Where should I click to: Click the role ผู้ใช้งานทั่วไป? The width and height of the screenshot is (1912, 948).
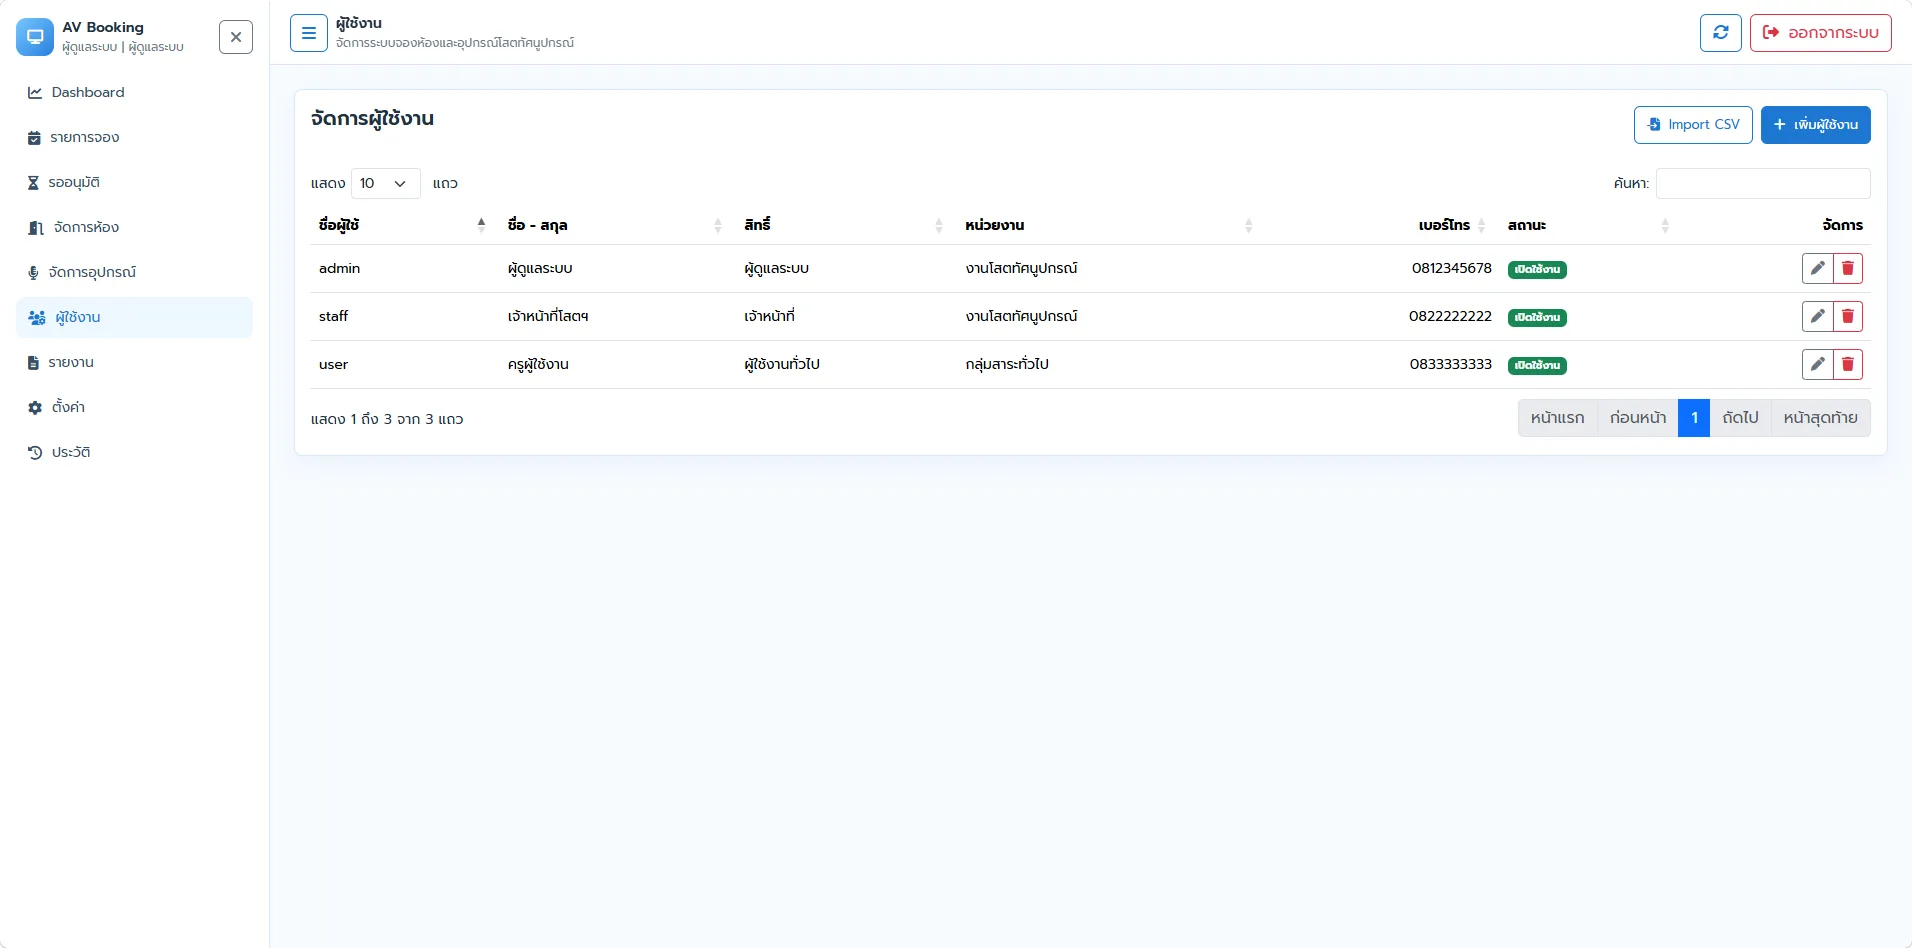point(782,364)
